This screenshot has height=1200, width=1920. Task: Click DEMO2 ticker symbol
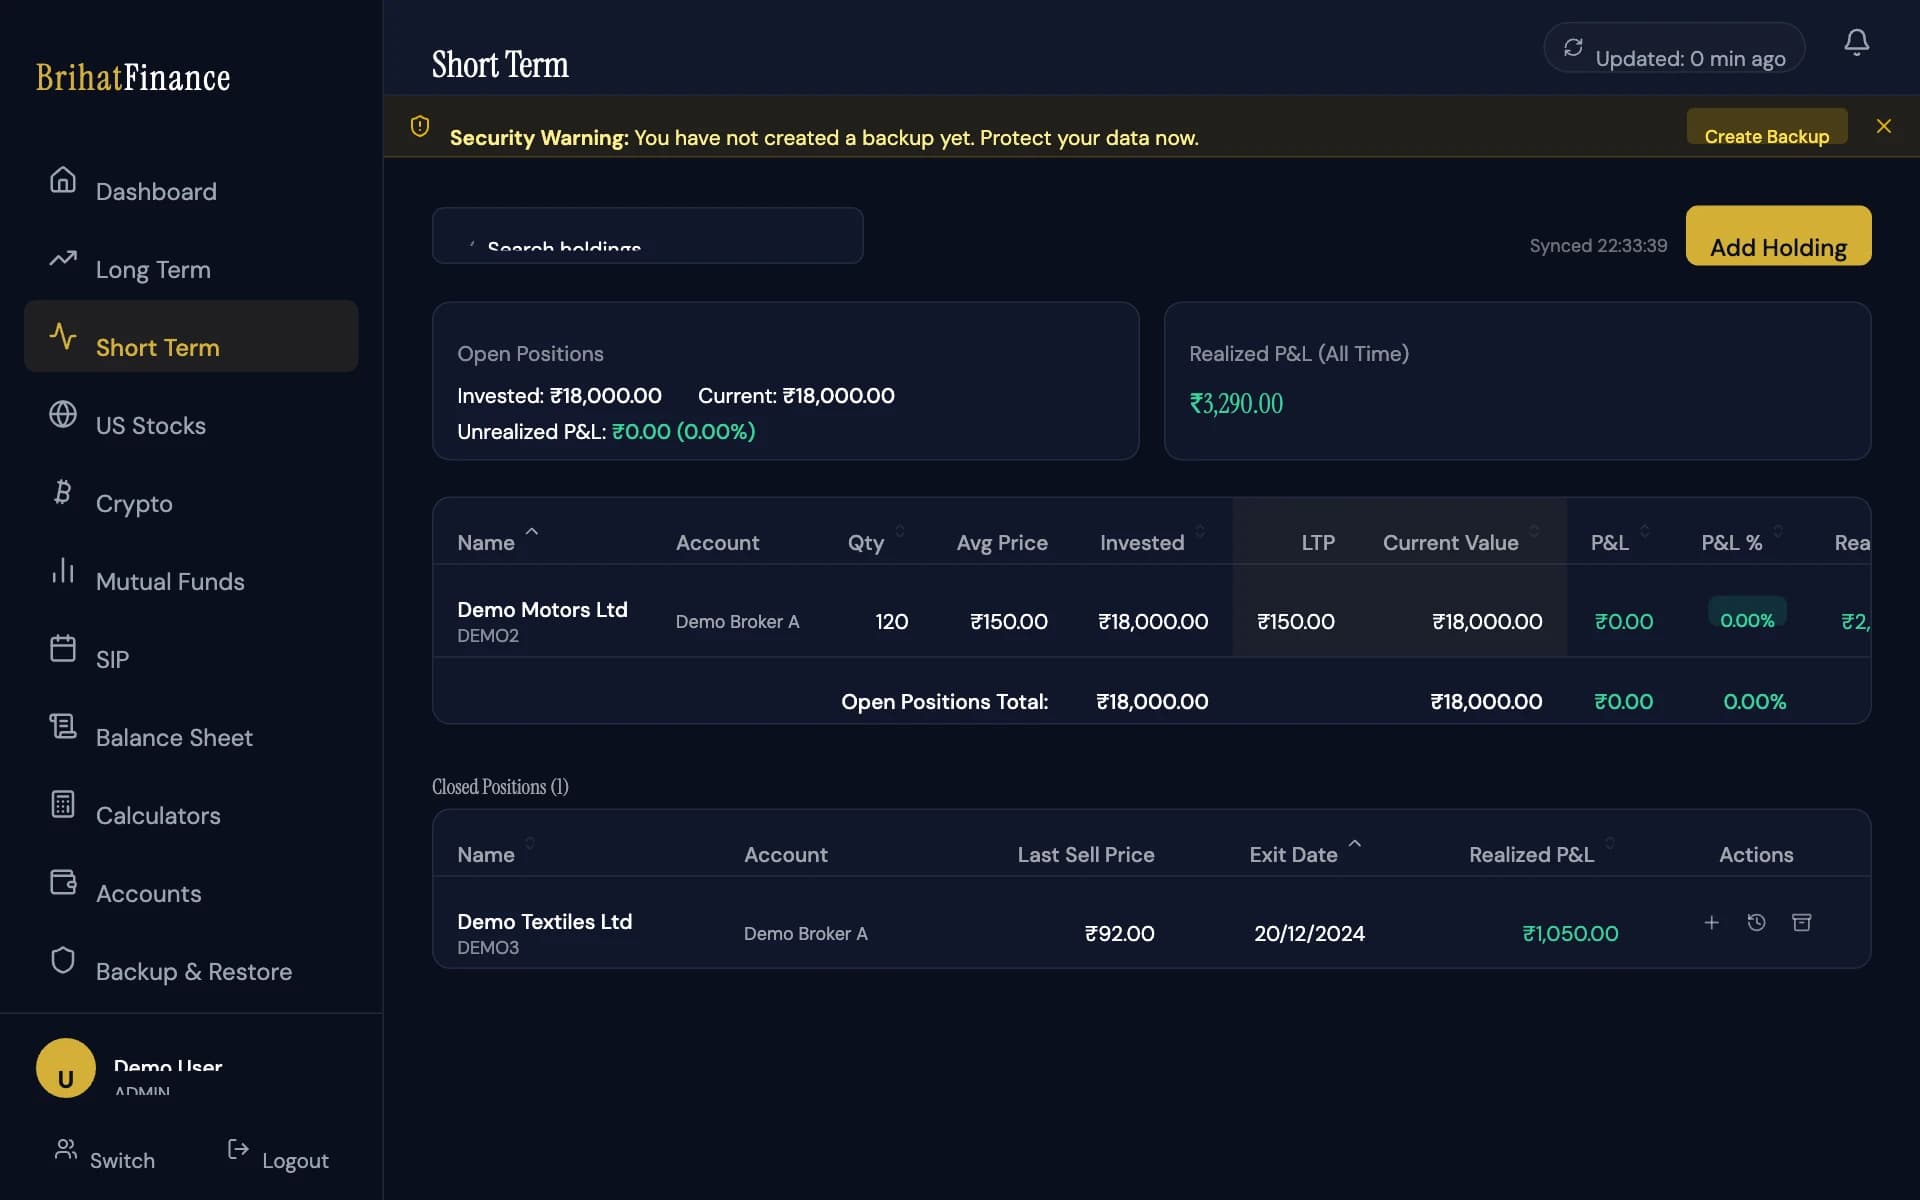pyautogui.click(x=488, y=635)
